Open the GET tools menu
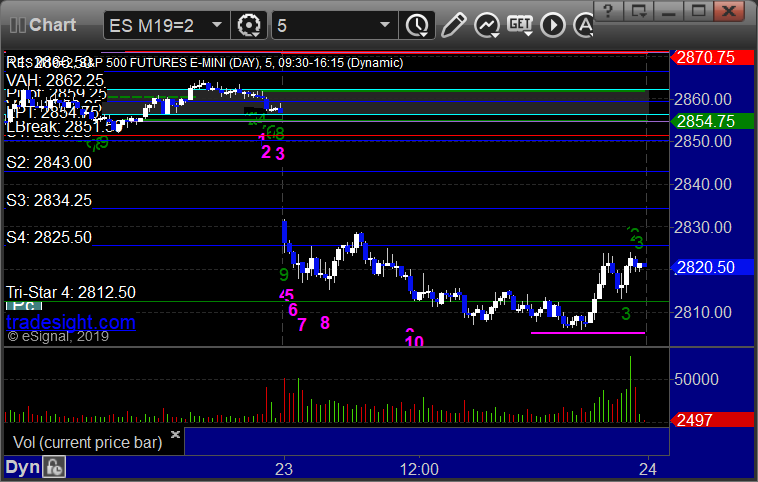 point(520,25)
